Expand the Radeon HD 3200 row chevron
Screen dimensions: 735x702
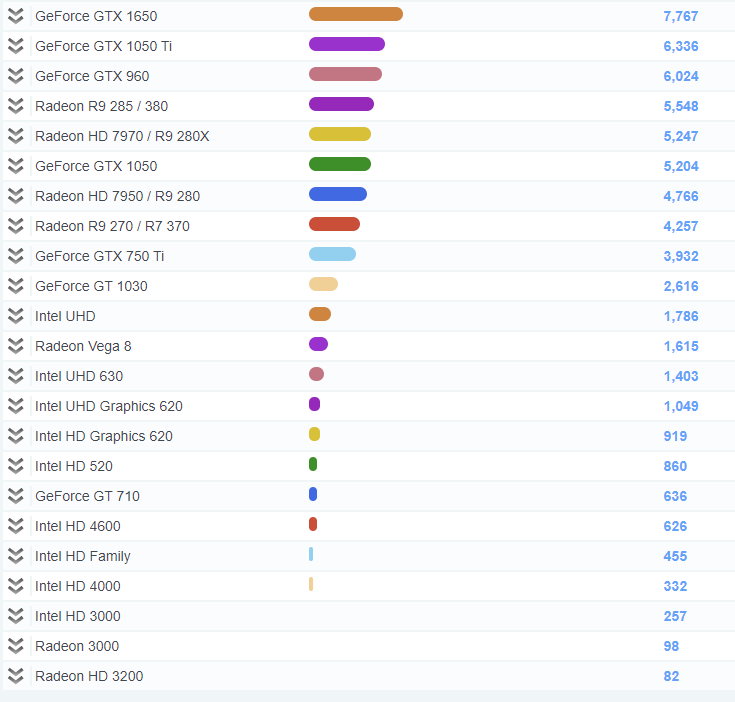15,676
